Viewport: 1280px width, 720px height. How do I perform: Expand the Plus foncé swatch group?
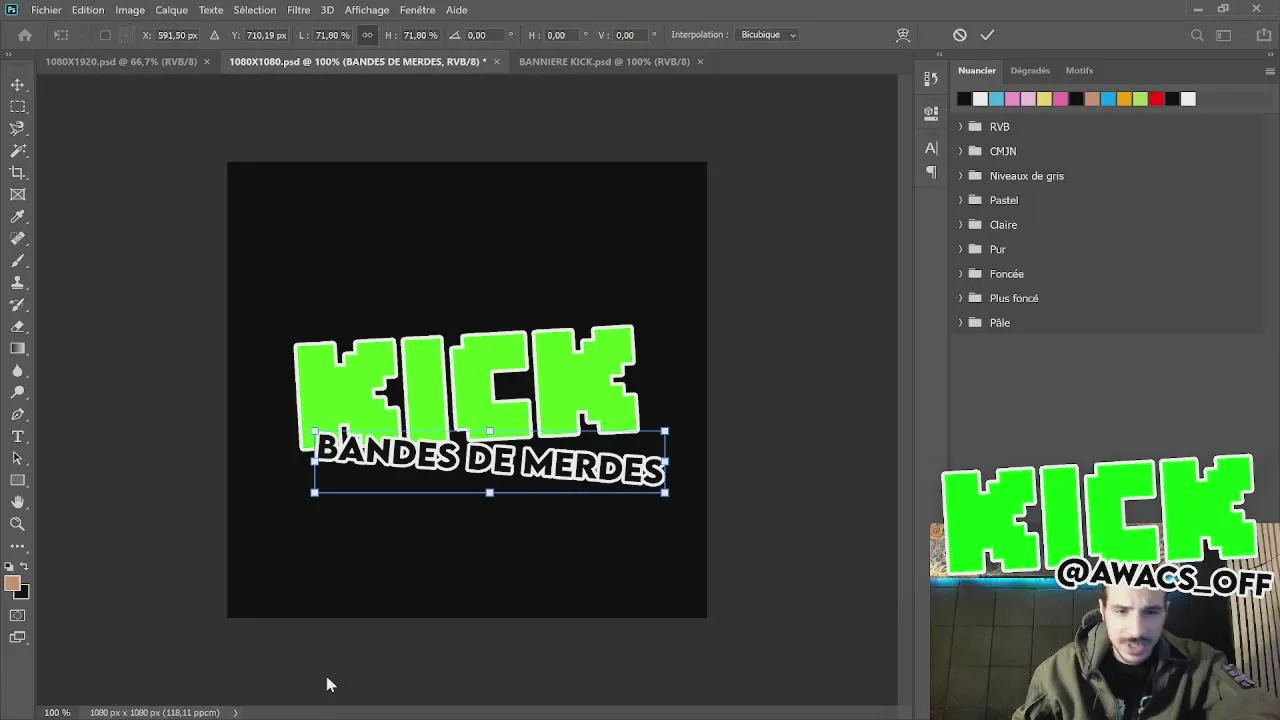coord(961,298)
